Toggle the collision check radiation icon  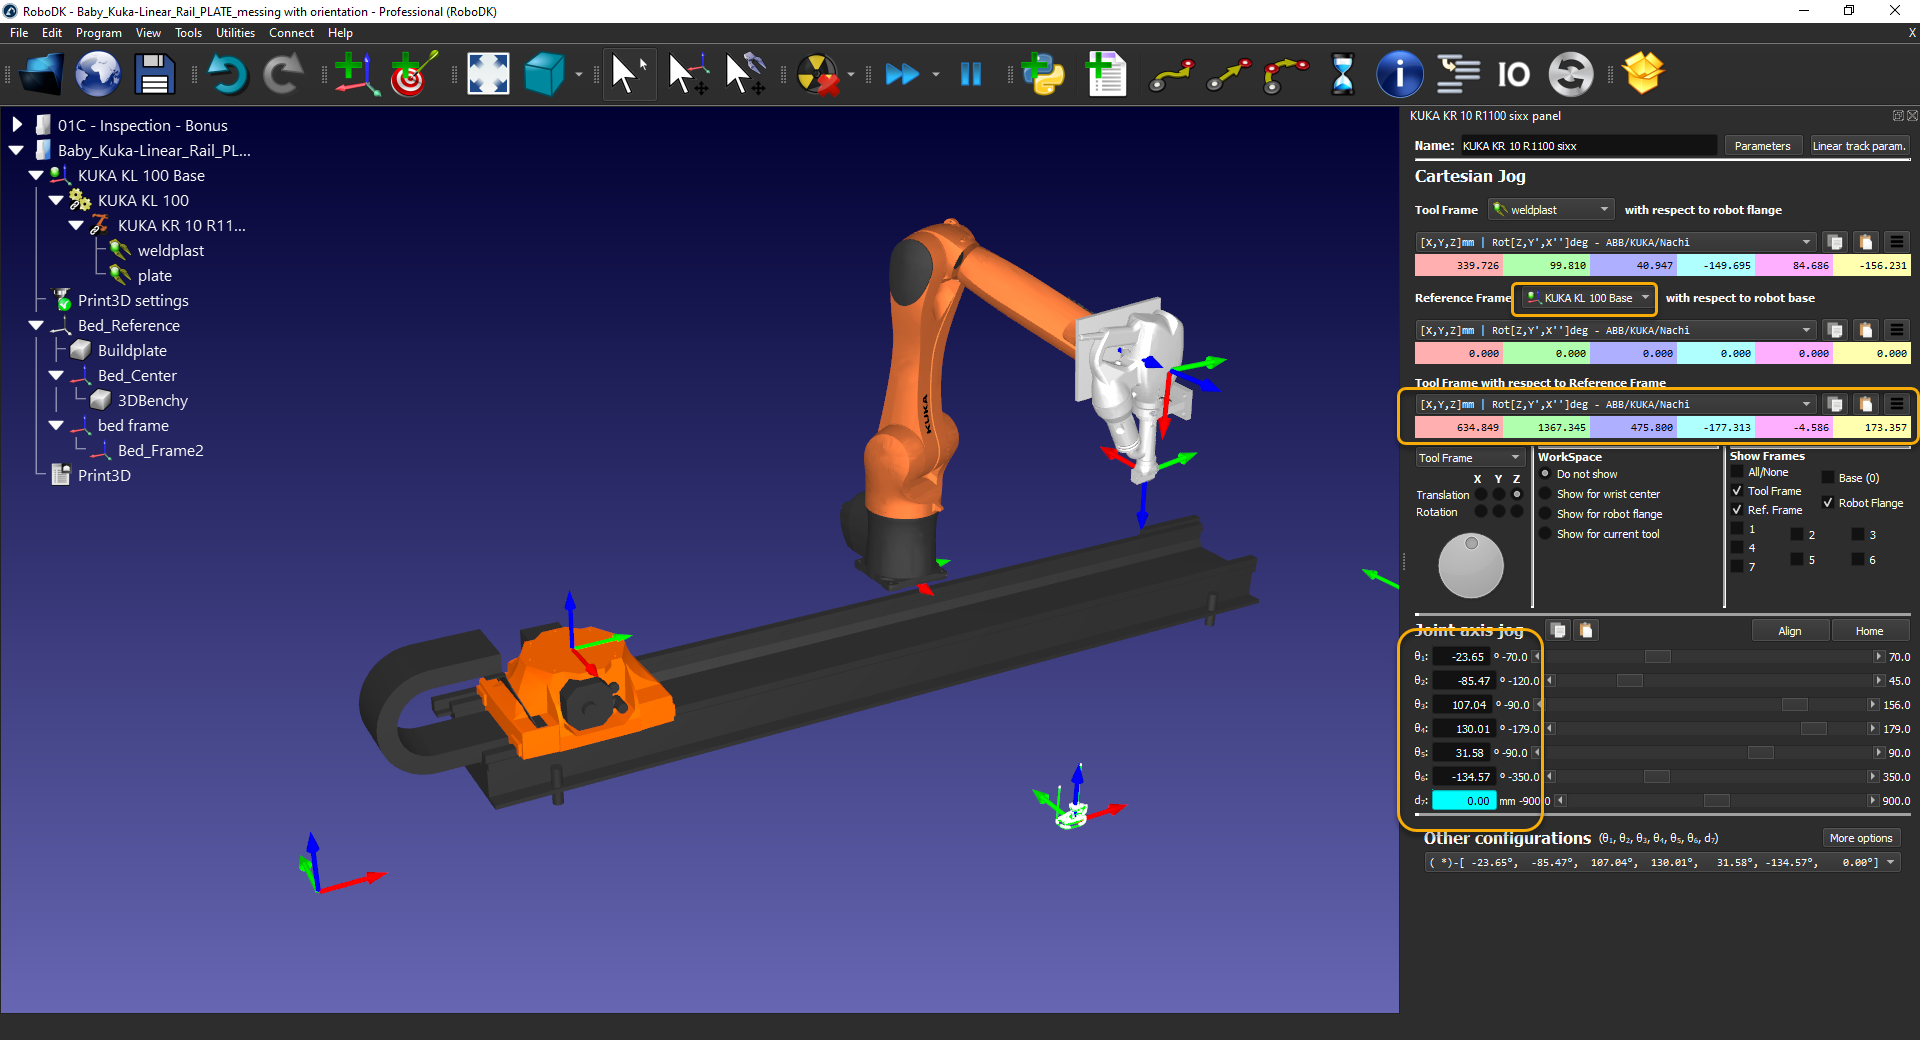(x=818, y=74)
